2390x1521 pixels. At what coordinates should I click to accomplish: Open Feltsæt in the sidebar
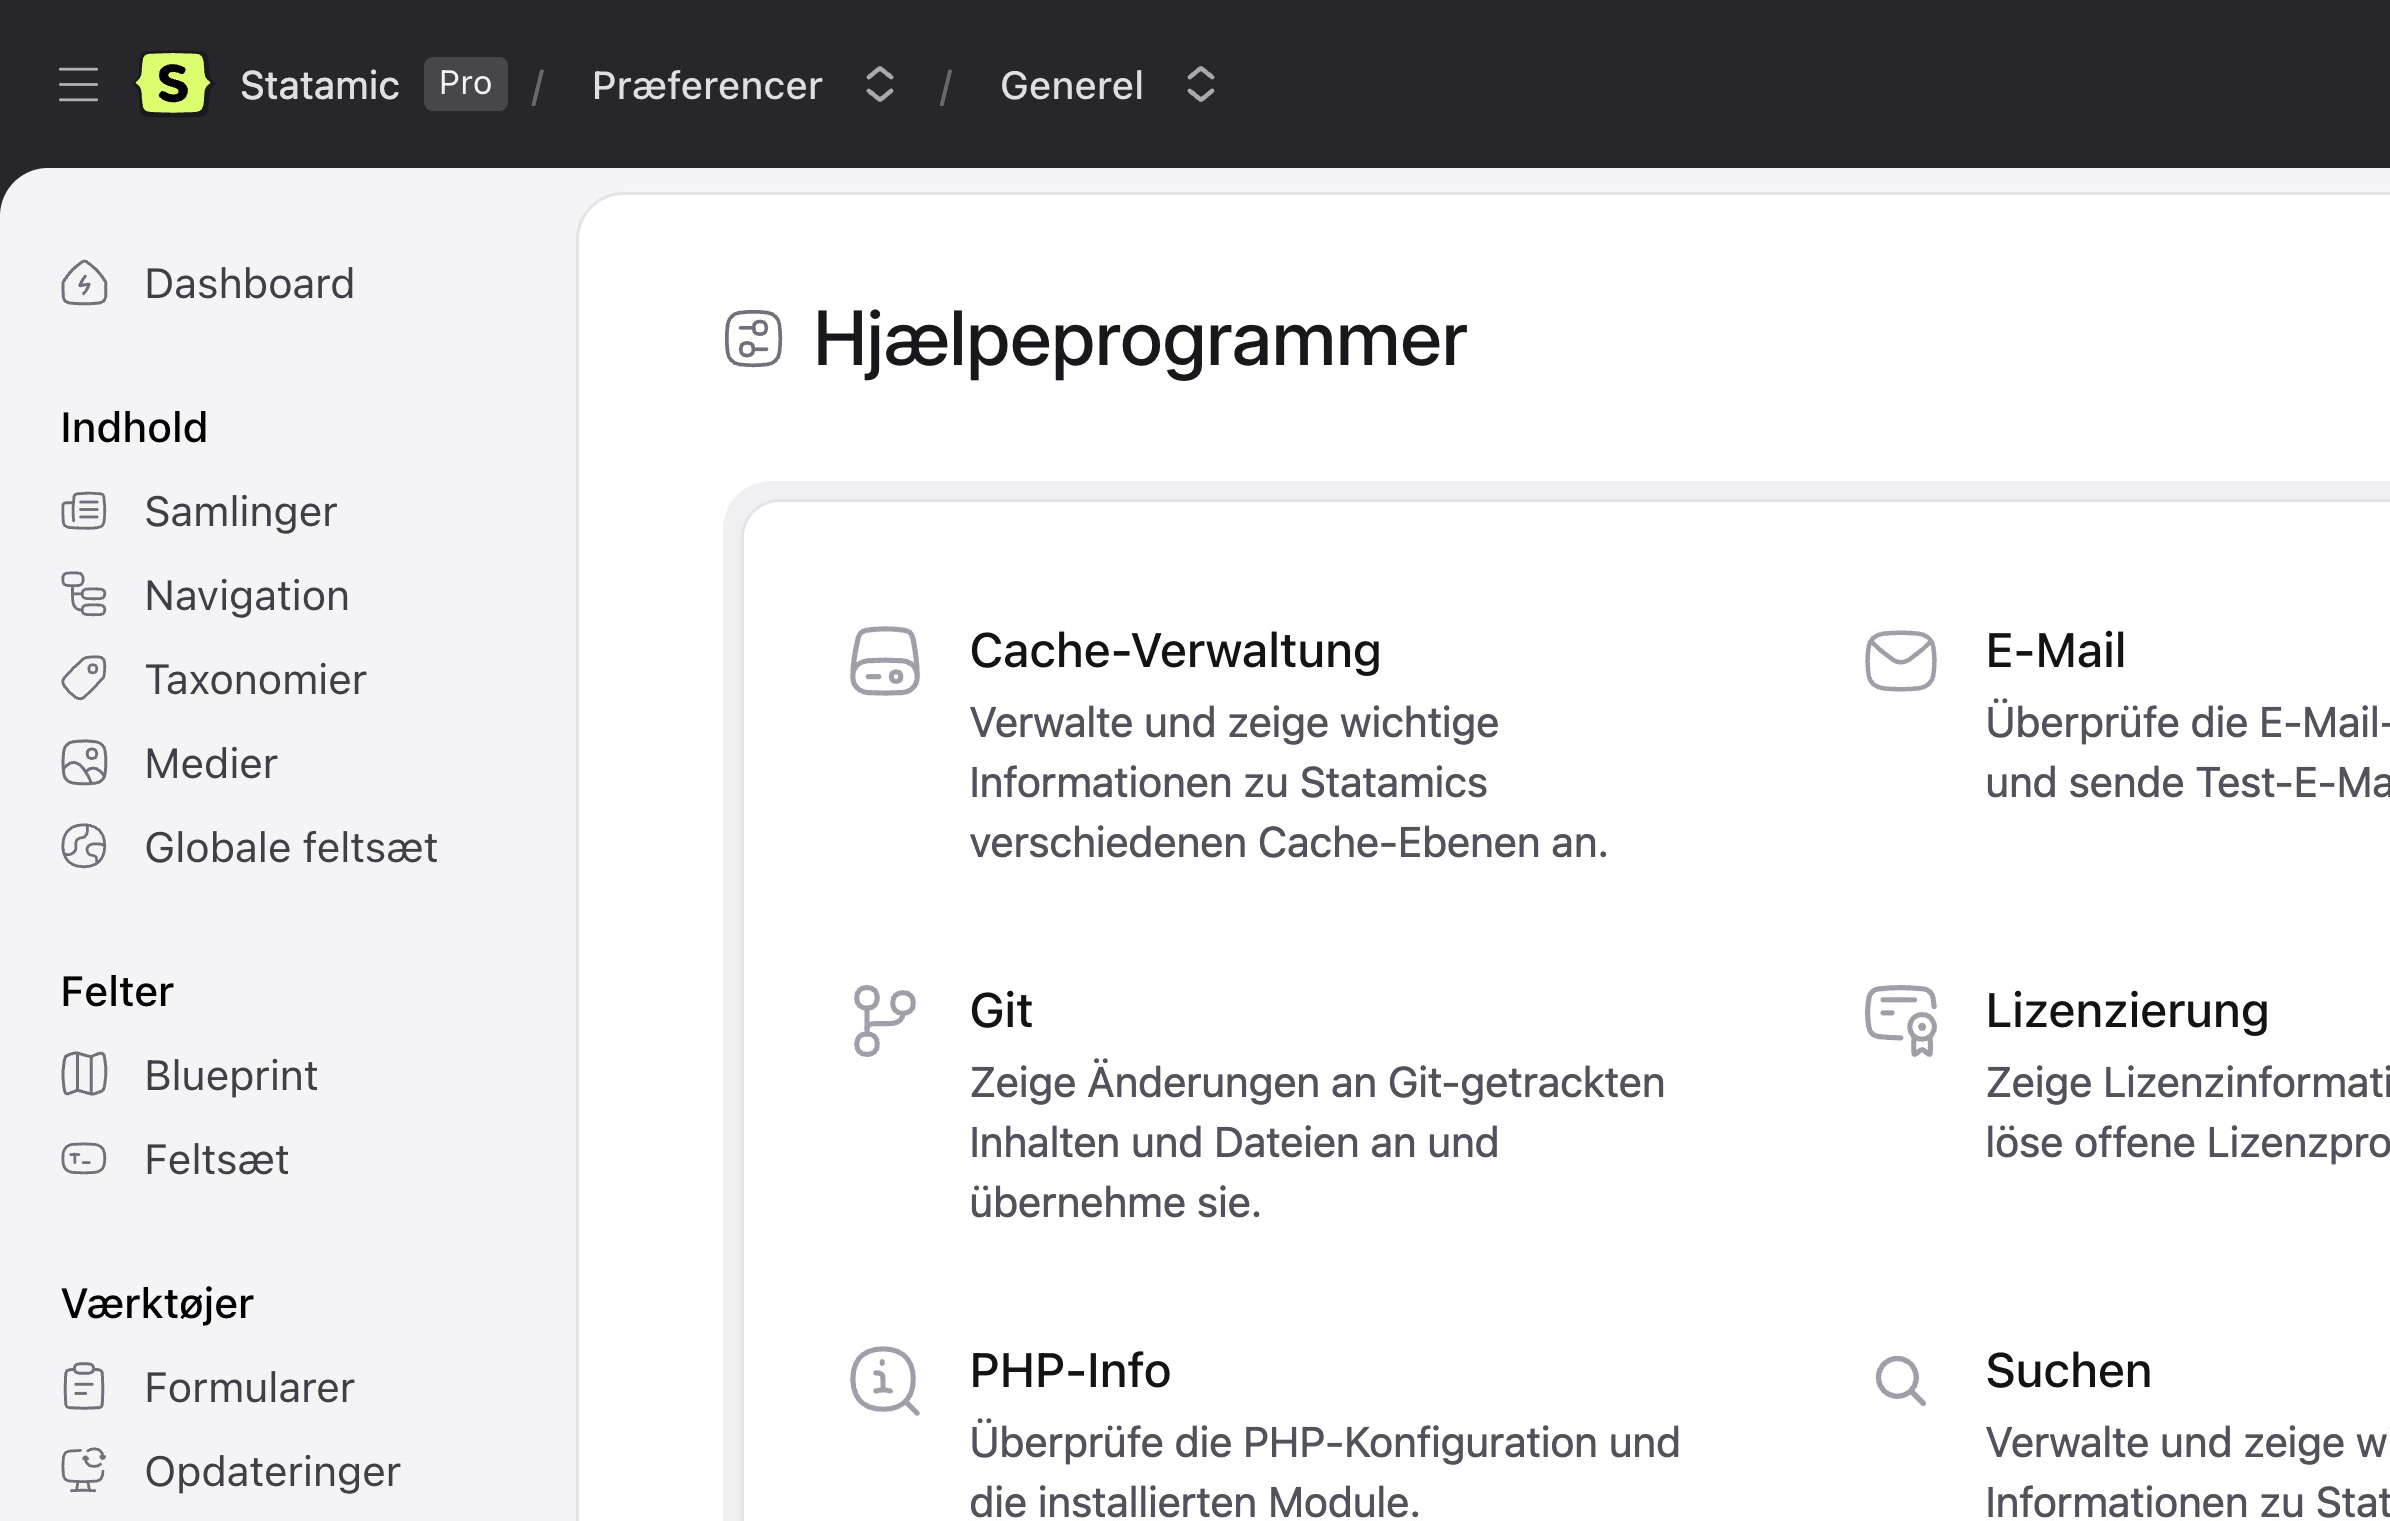pyautogui.click(x=216, y=1160)
